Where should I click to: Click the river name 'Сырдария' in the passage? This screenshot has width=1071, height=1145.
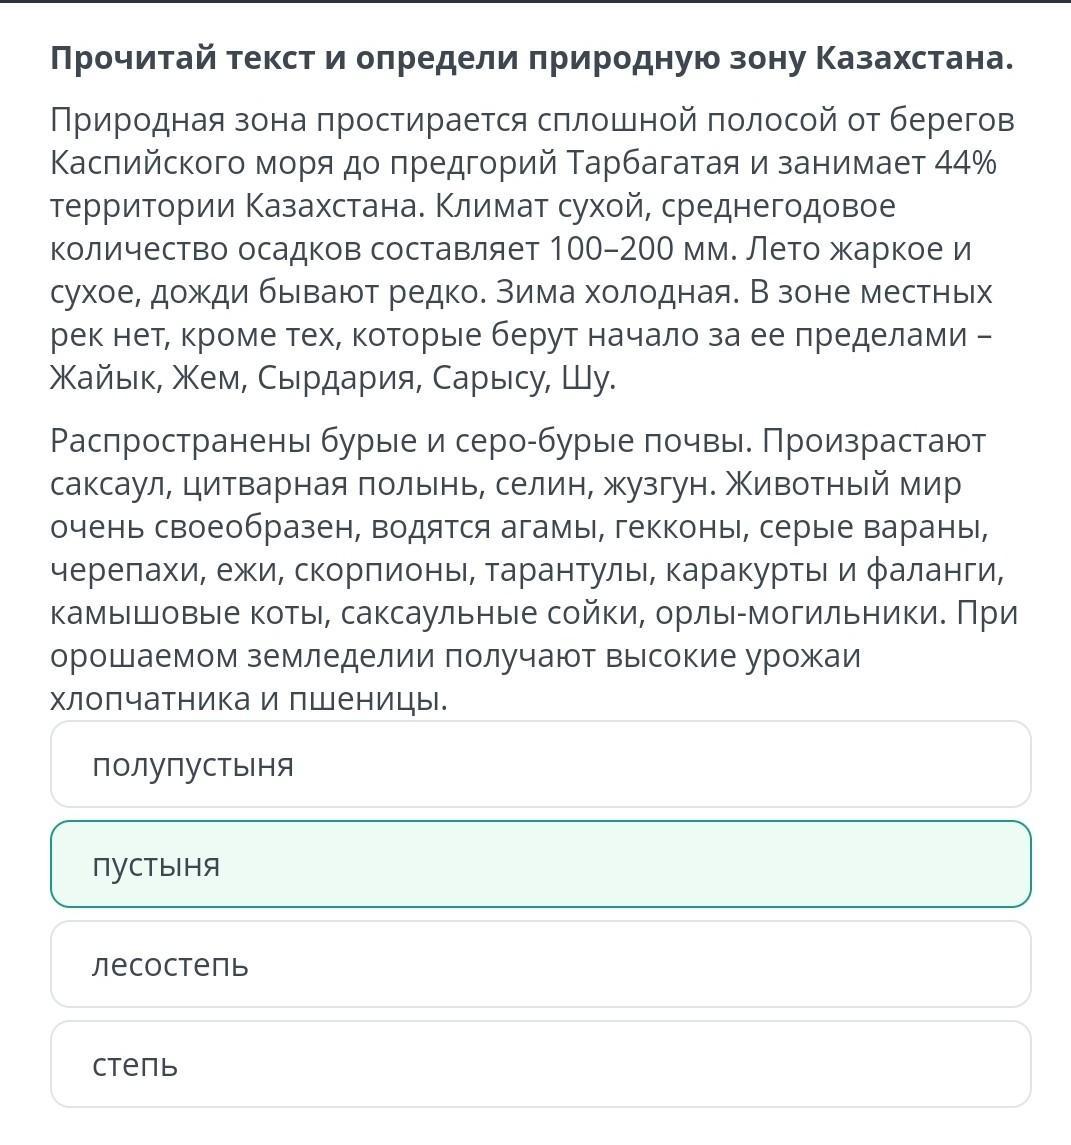click(339, 378)
